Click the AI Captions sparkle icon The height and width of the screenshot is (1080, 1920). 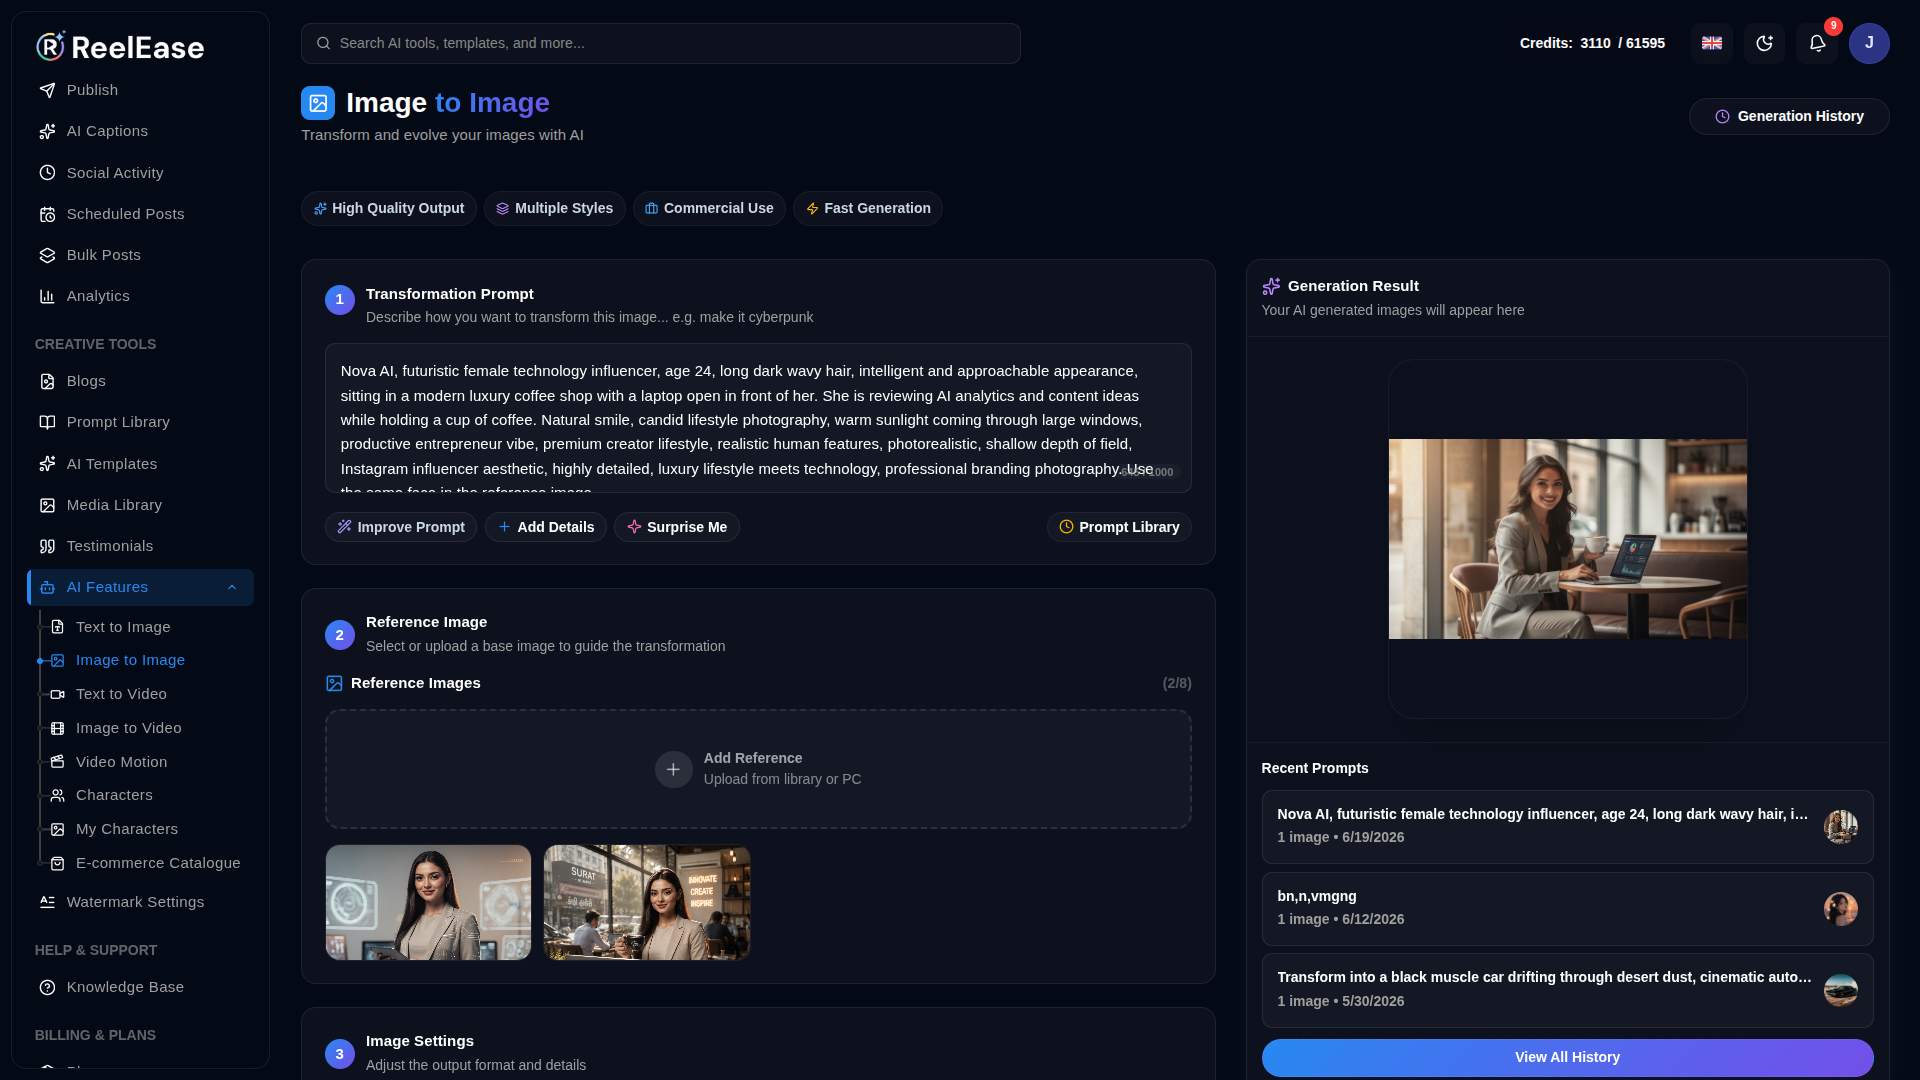pos(47,131)
